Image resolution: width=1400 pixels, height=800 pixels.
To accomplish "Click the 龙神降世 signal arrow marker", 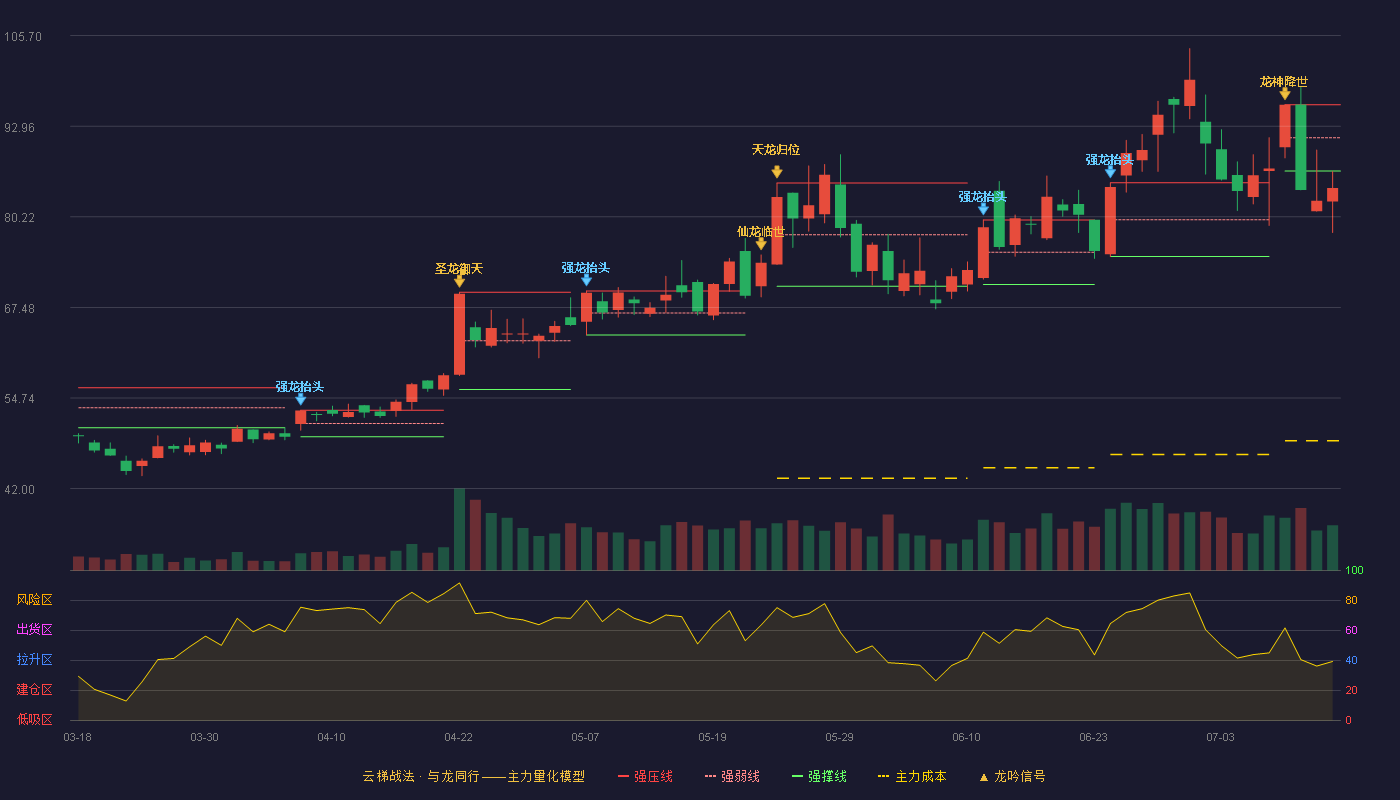I will click(1285, 94).
